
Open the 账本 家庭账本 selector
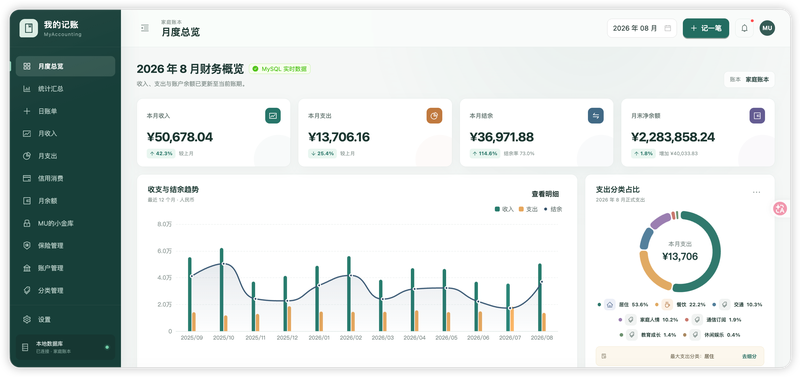[749, 80]
